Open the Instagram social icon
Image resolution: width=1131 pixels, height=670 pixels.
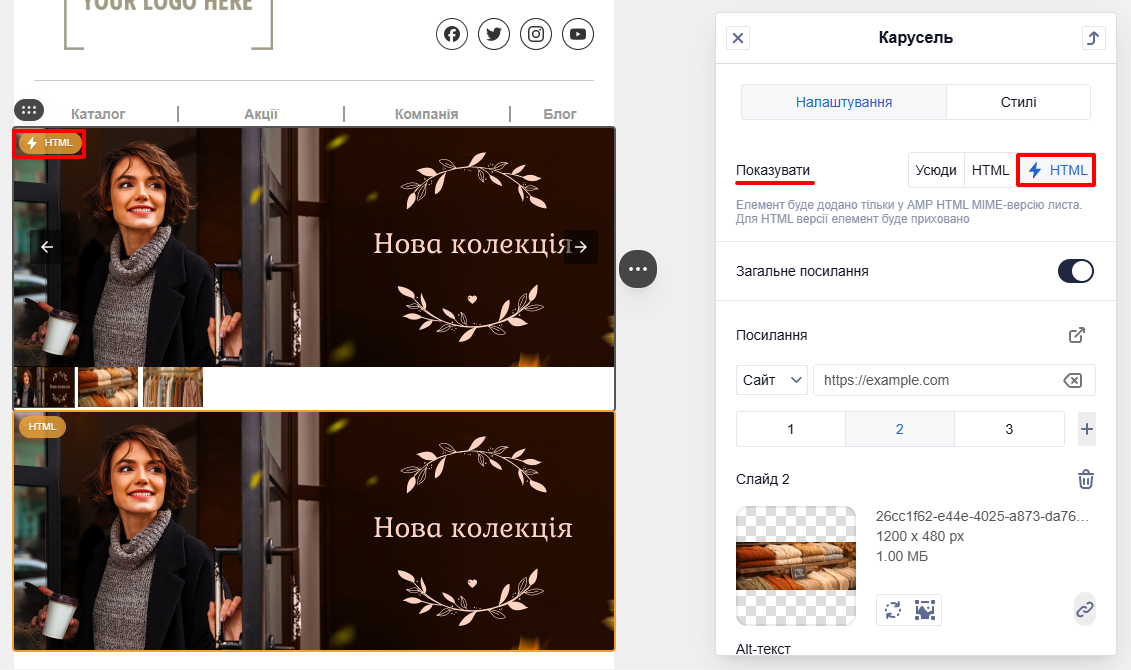[x=536, y=34]
